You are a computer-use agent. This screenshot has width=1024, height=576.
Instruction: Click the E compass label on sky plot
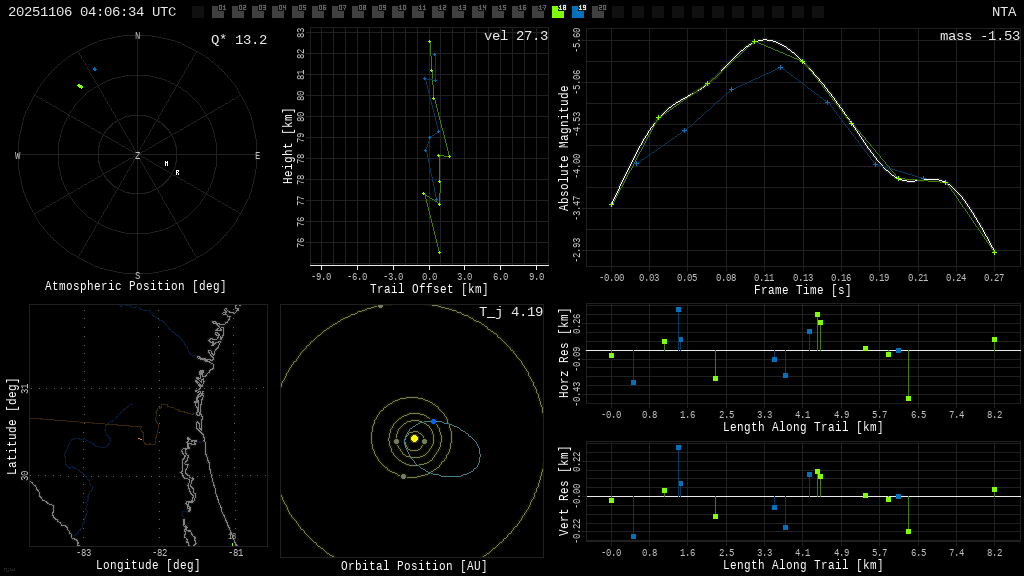point(257,156)
